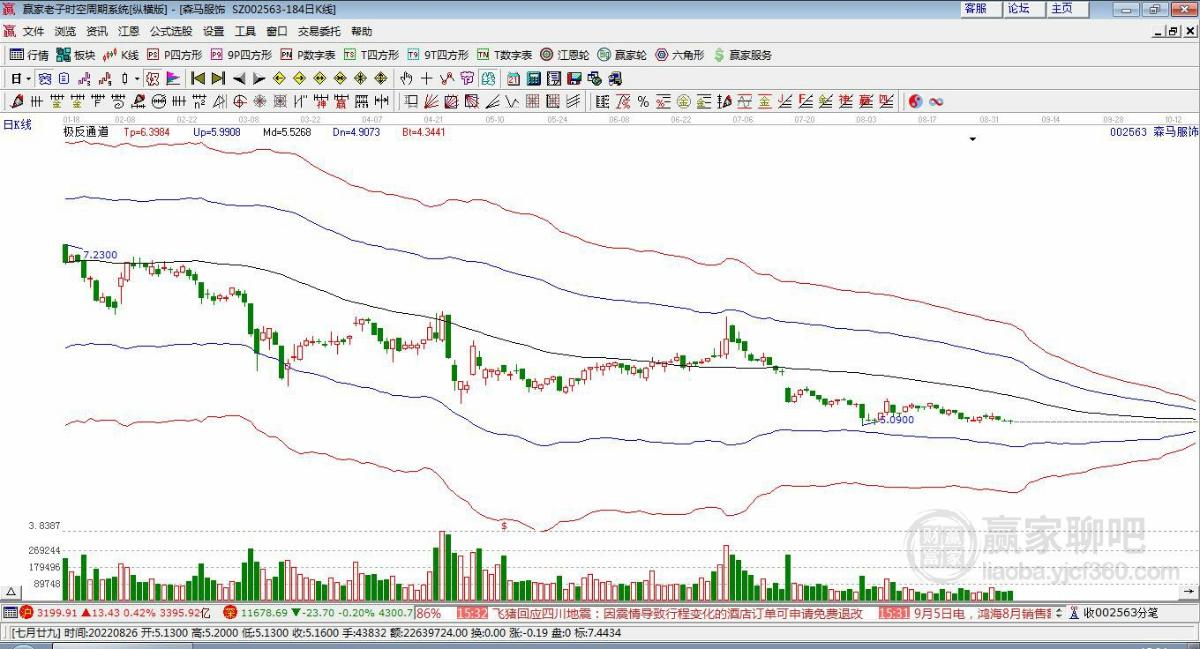Click the Tp=6.3984 indicator value
Viewport: 1200px width, 649px height.
(147, 131)
